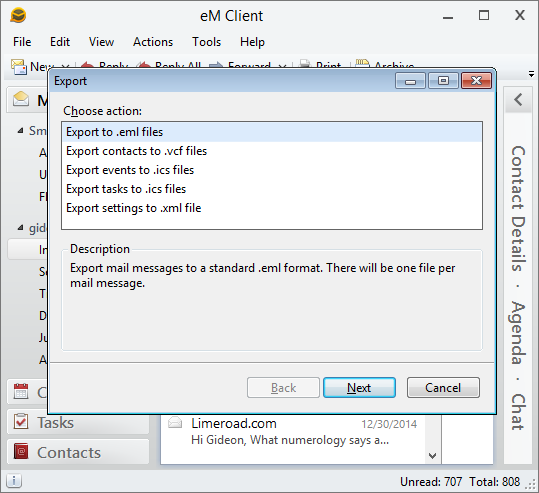Click the Next button
The image size is (539, 493).
[x=359, y=387]
